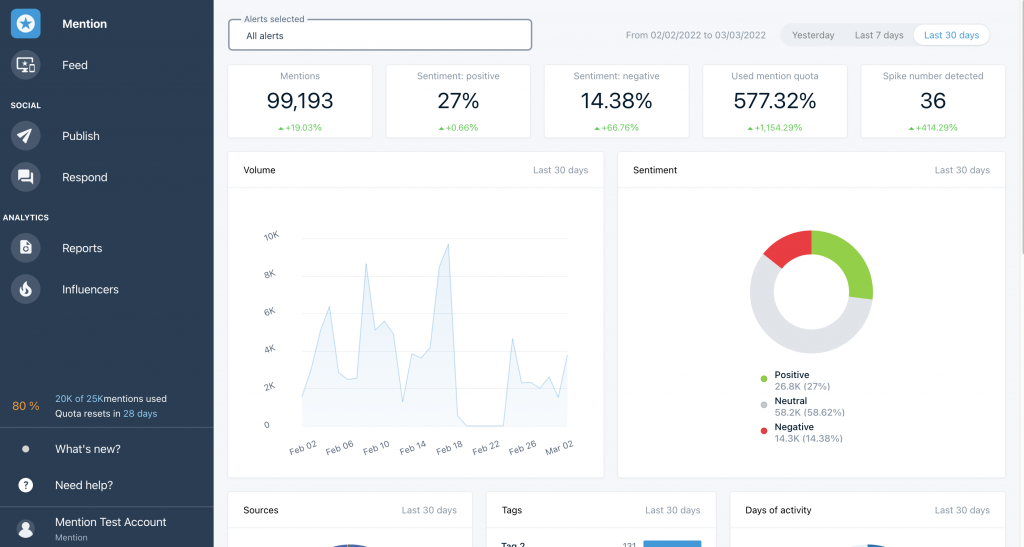Click the Influencers menu label
The width and height of the screenshot is (1024, 547).
click(x=90, y=289)
